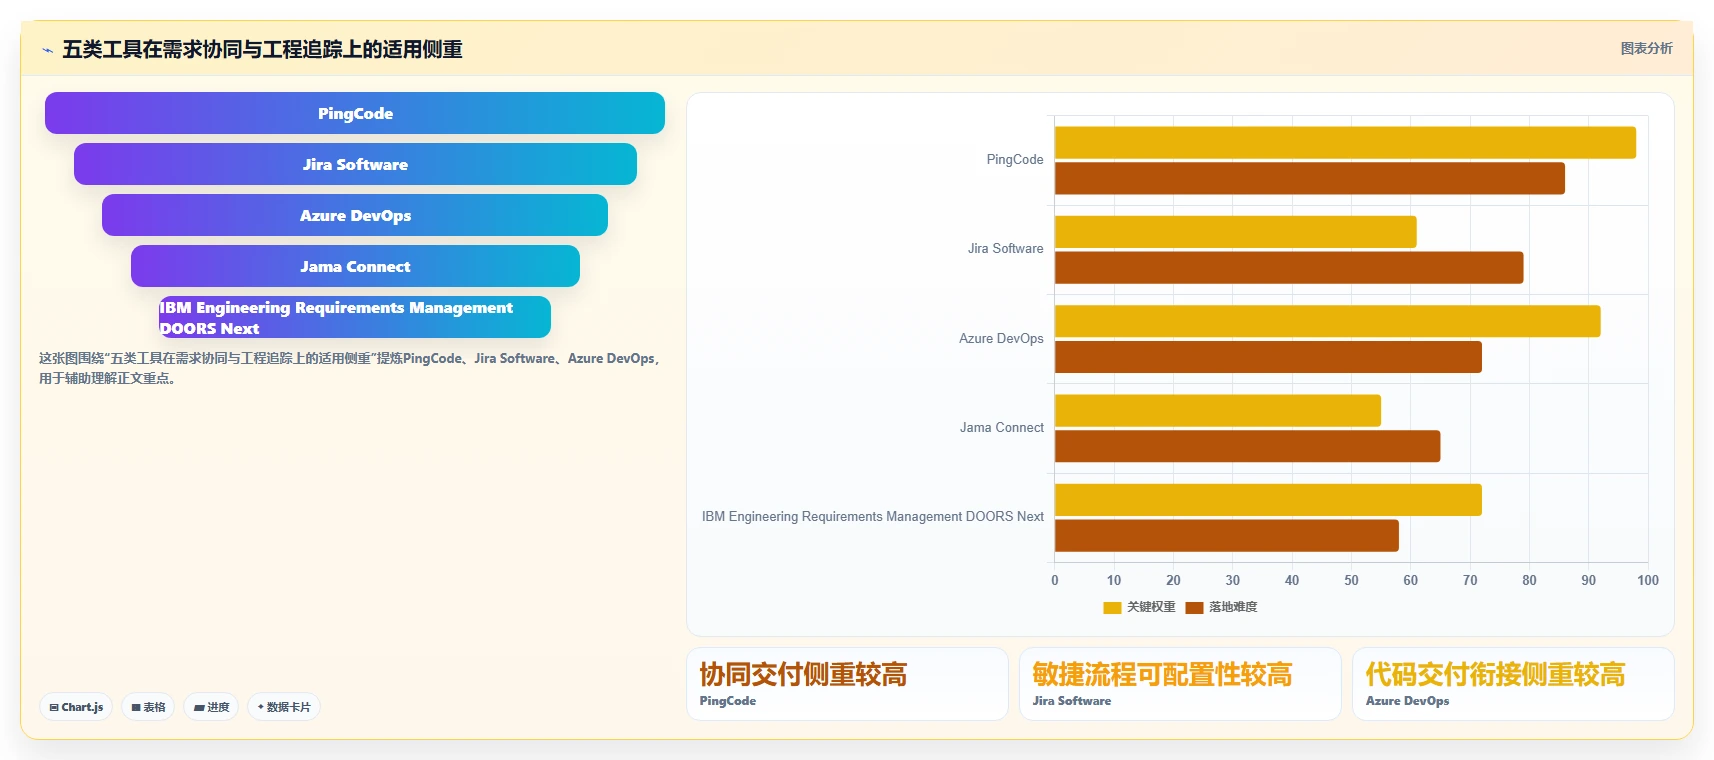
Task: Click PingCode's brown 落地难度 bar
Action: point(1310,178)
